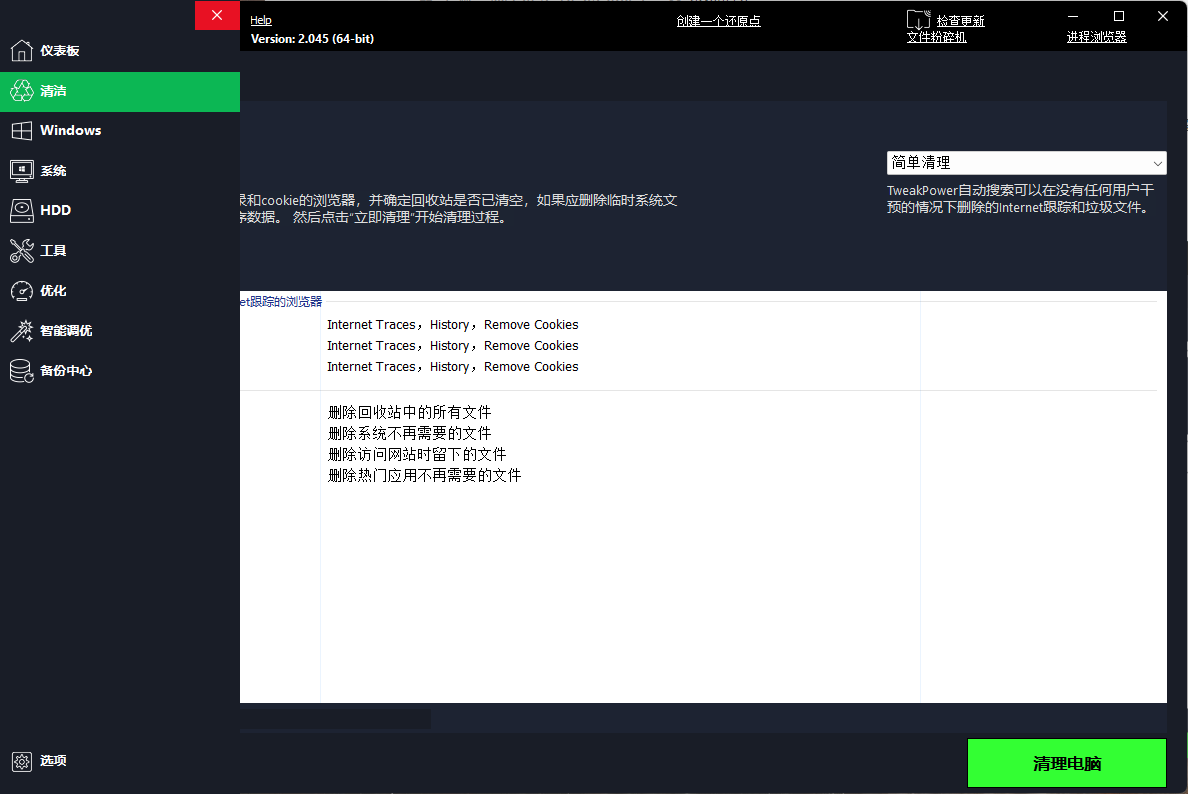Click the 选项 gear icon at bottom

(21, 761)
